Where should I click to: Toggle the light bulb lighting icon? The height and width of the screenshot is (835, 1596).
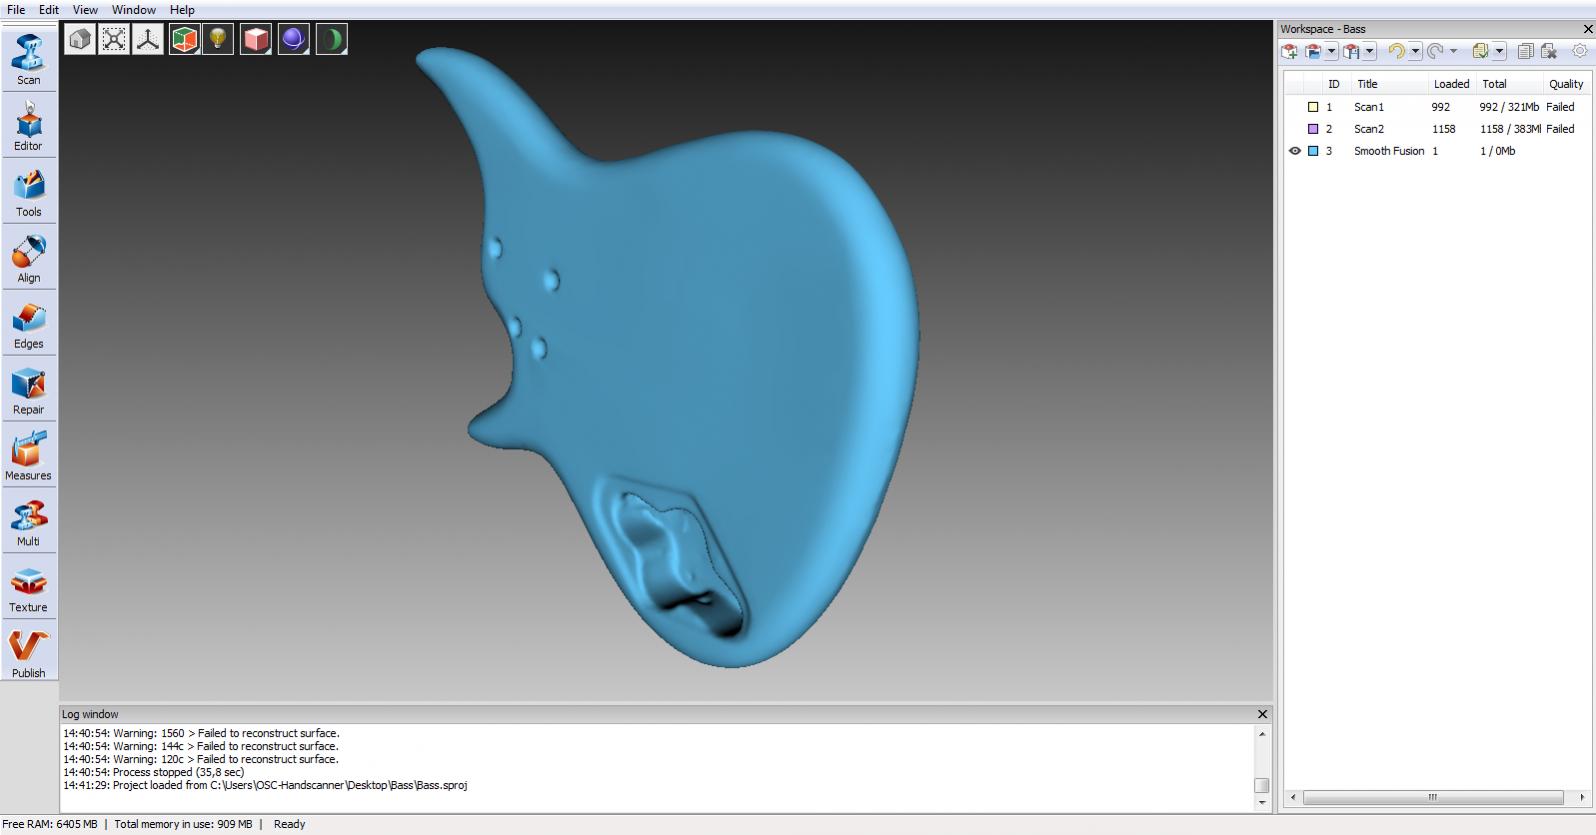218,39
